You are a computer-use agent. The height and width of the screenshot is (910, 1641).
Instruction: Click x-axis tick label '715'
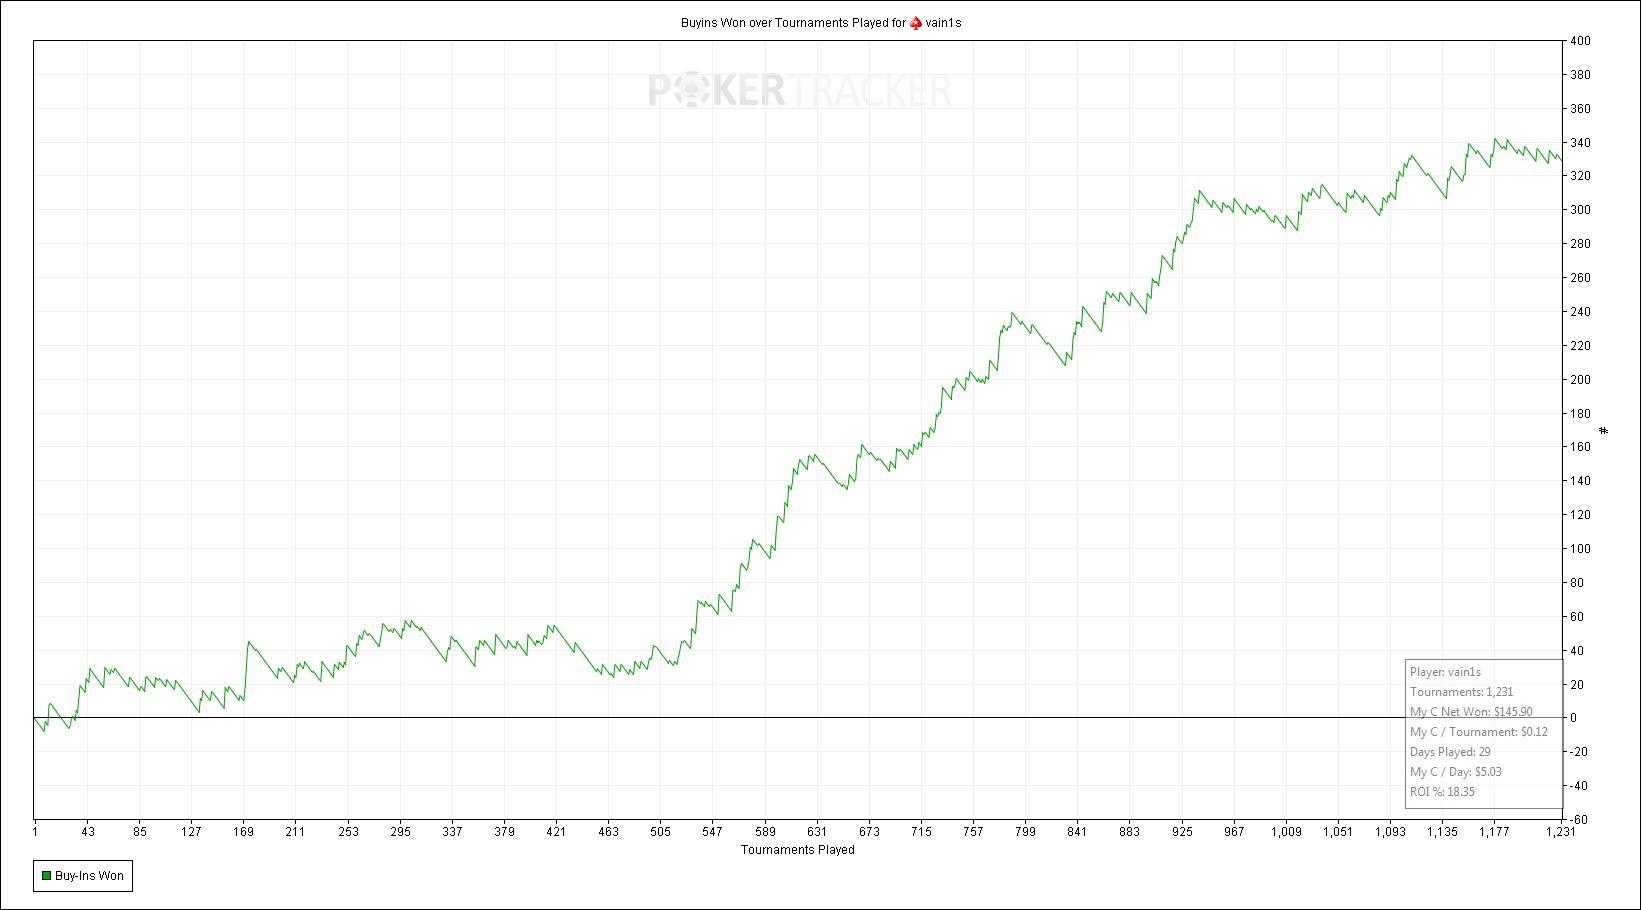(x=921, y=832)
